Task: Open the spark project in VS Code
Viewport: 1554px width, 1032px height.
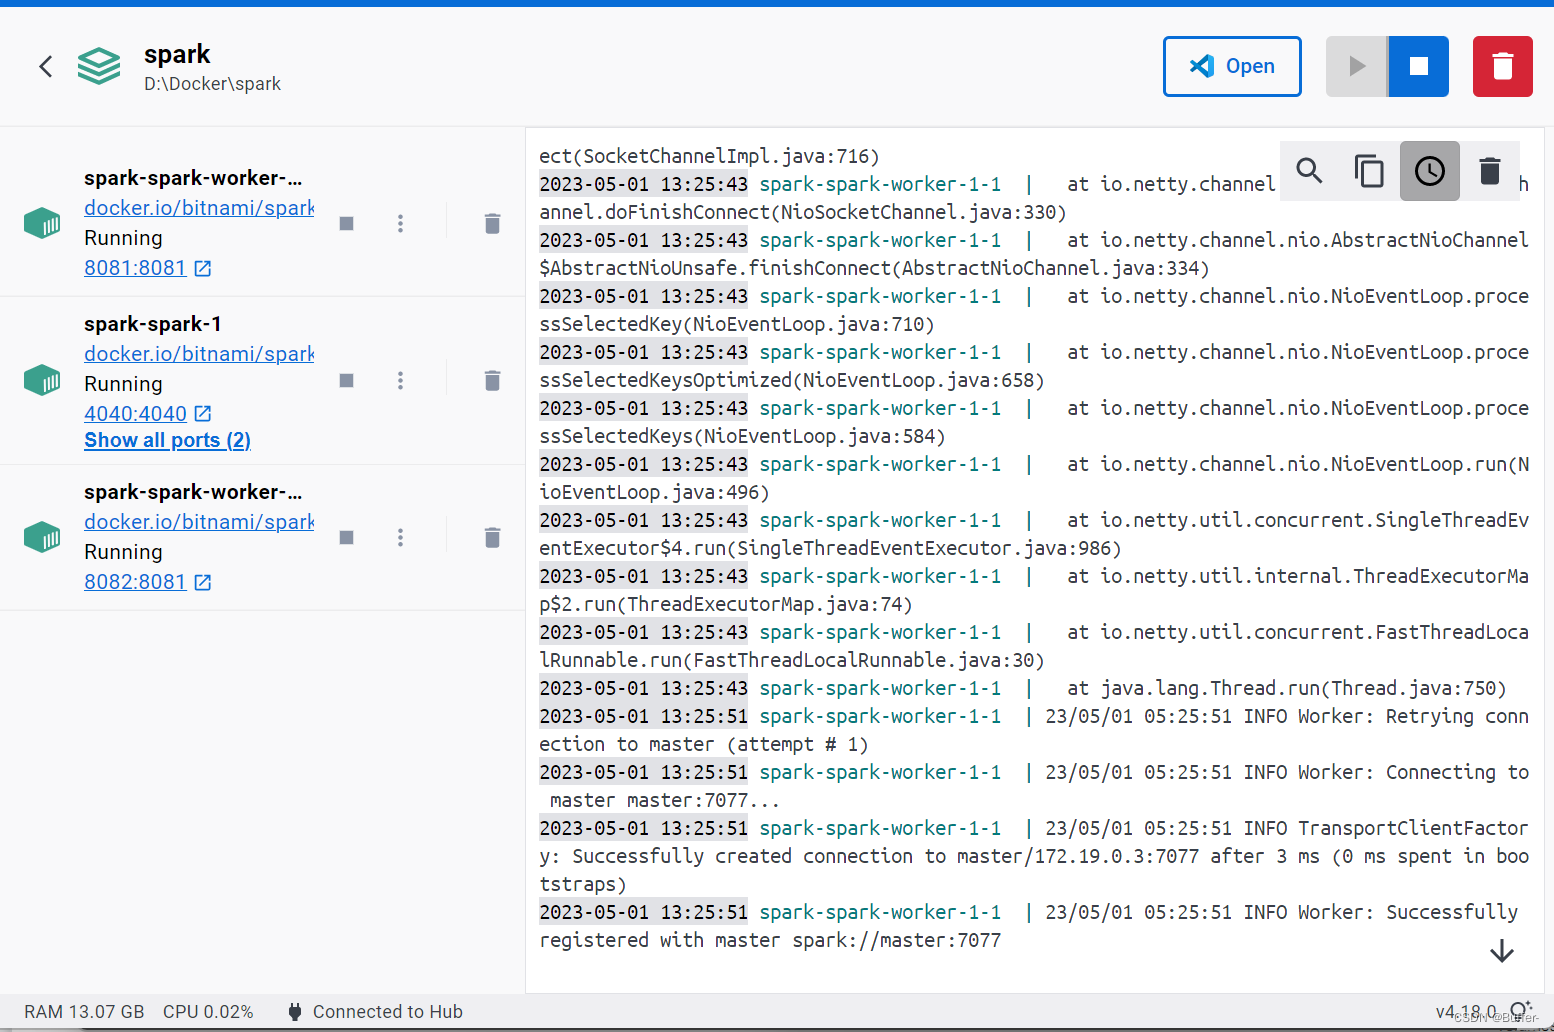Action: pos(1232,67)
